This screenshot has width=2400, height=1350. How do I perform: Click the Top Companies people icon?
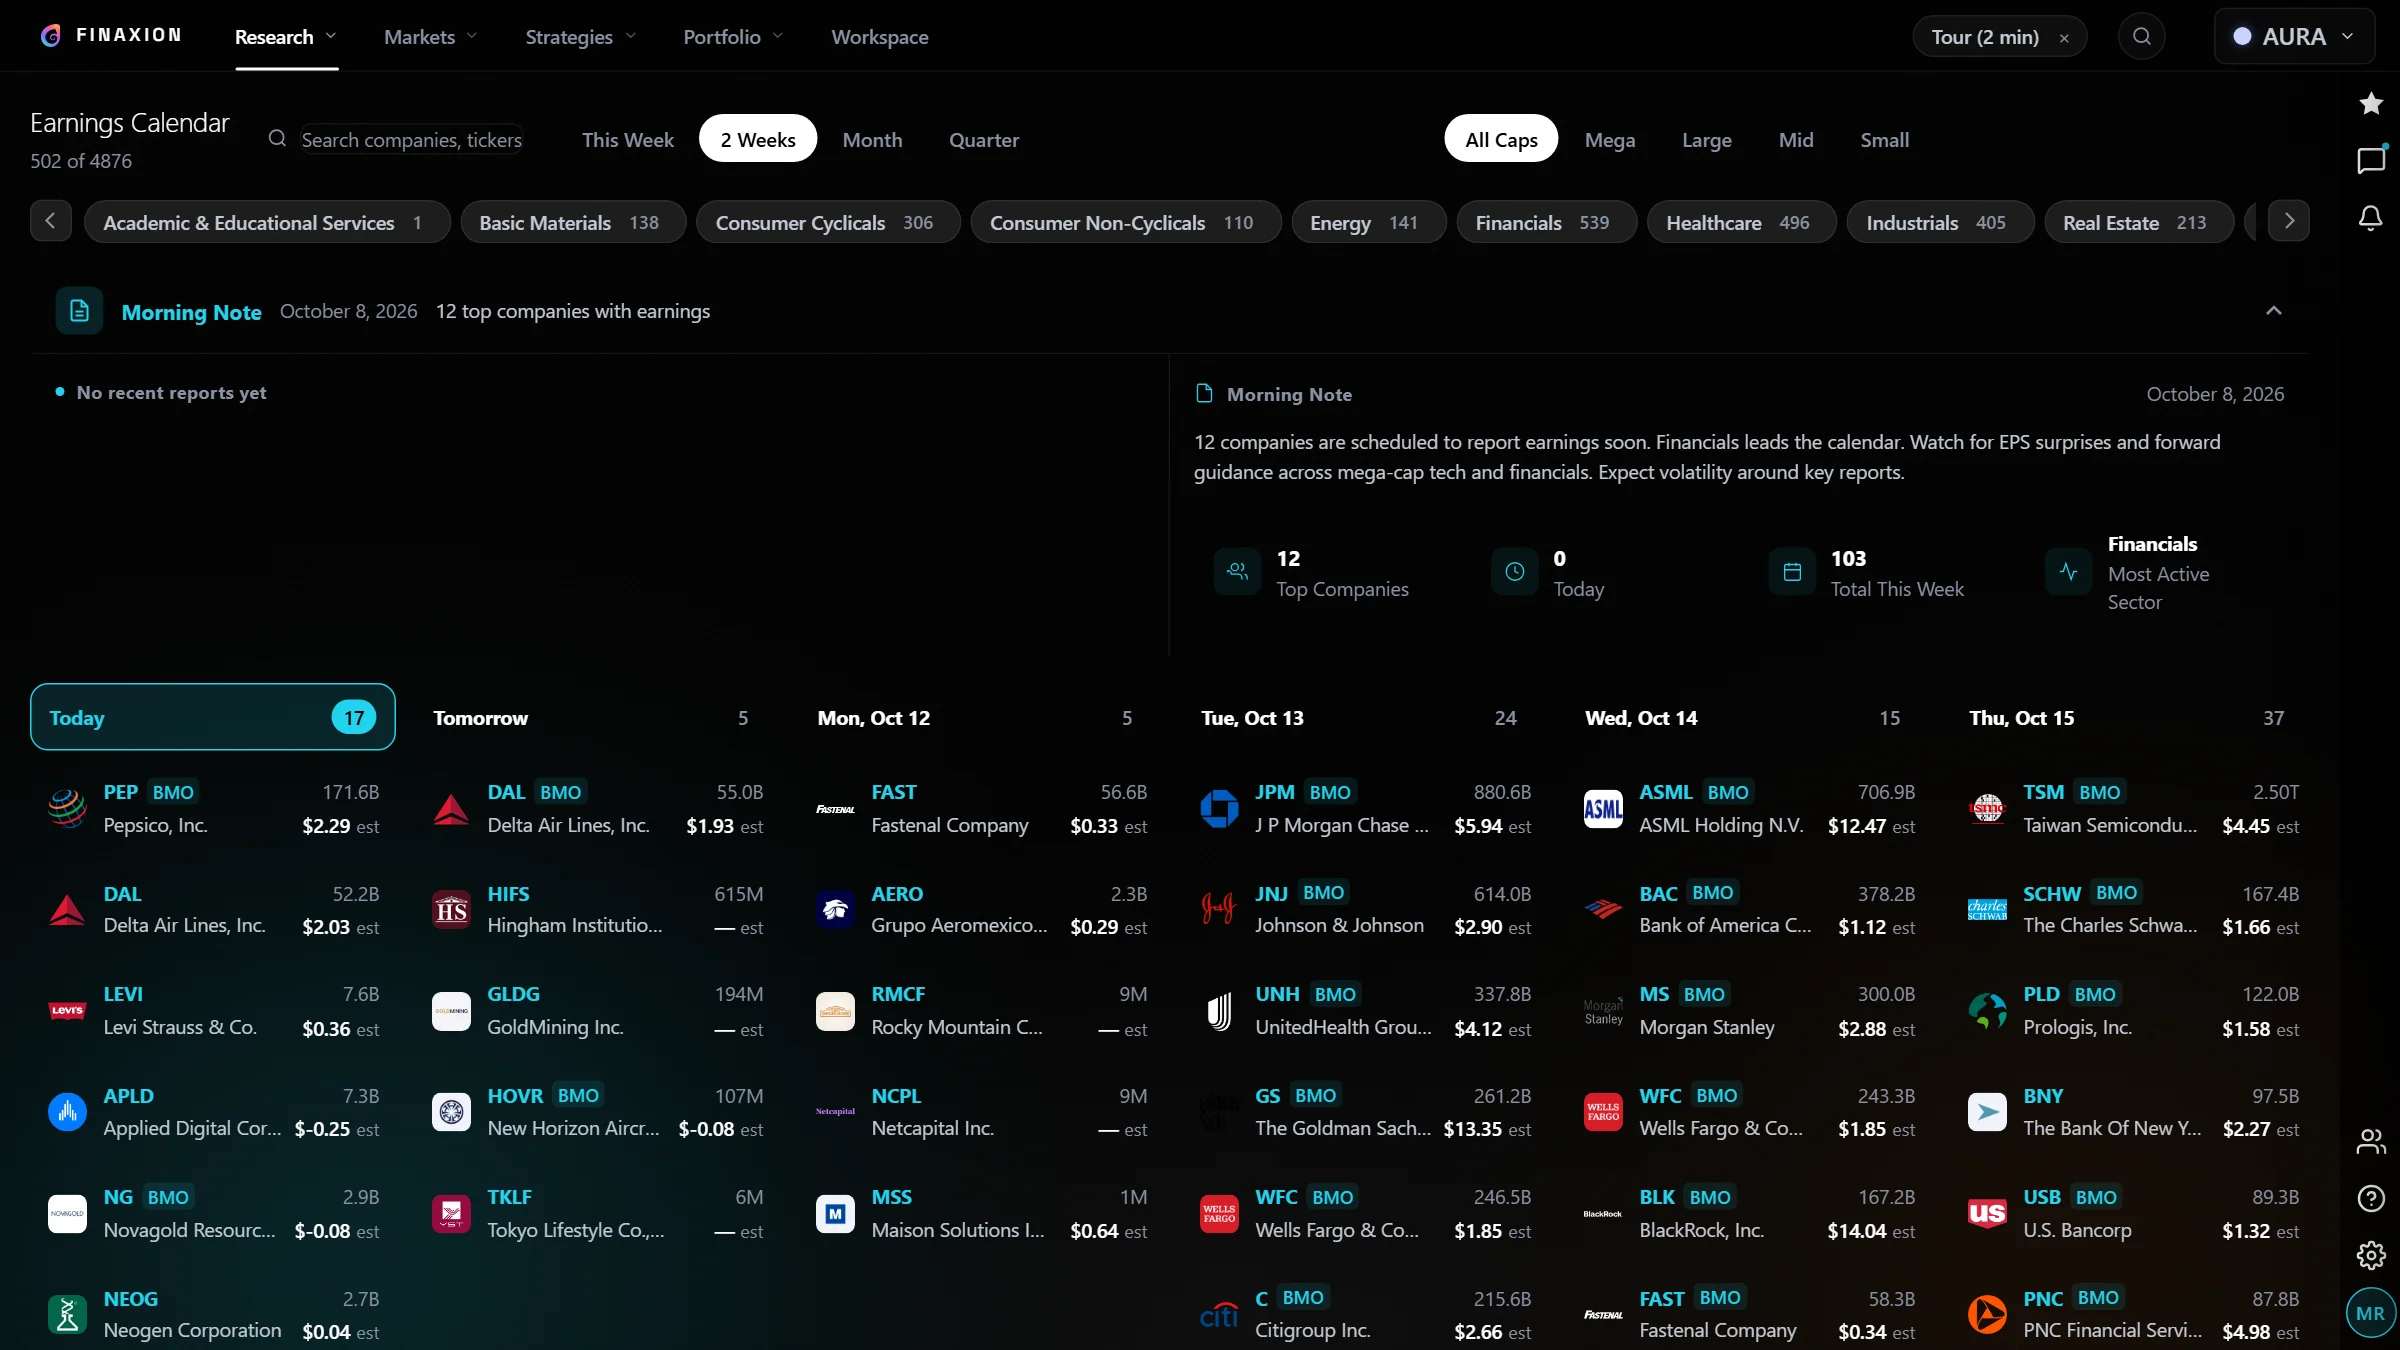click(x=1237, y=572)
